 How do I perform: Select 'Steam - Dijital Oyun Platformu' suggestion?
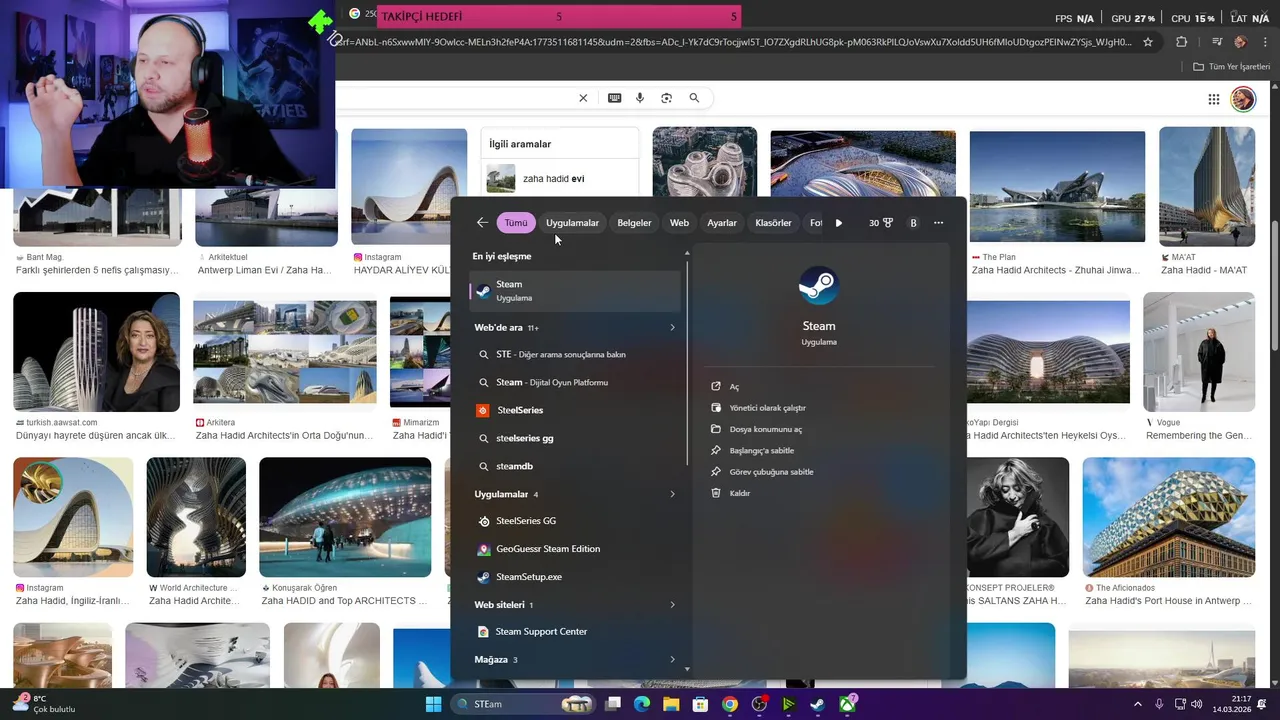575,382
